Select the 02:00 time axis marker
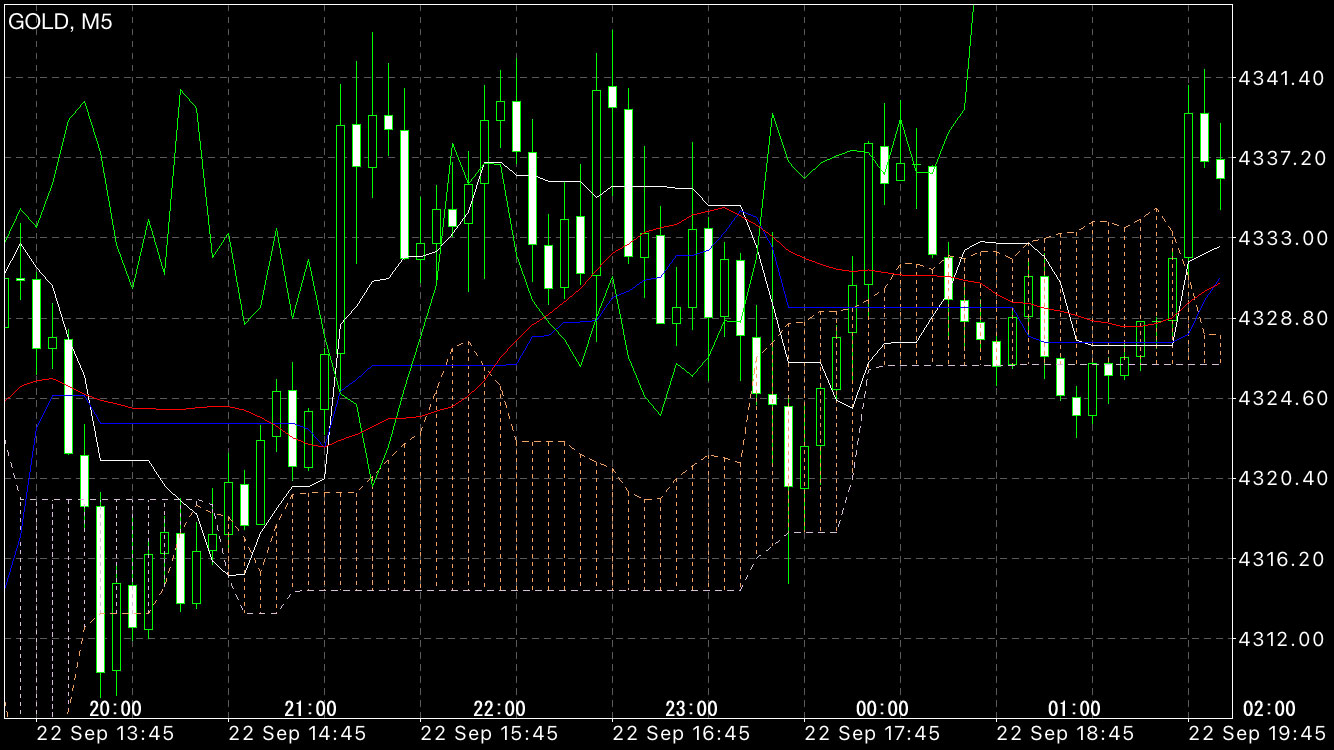Image resolution: width=1334 pixels, height=750 pixels. tap(1268, 709)
